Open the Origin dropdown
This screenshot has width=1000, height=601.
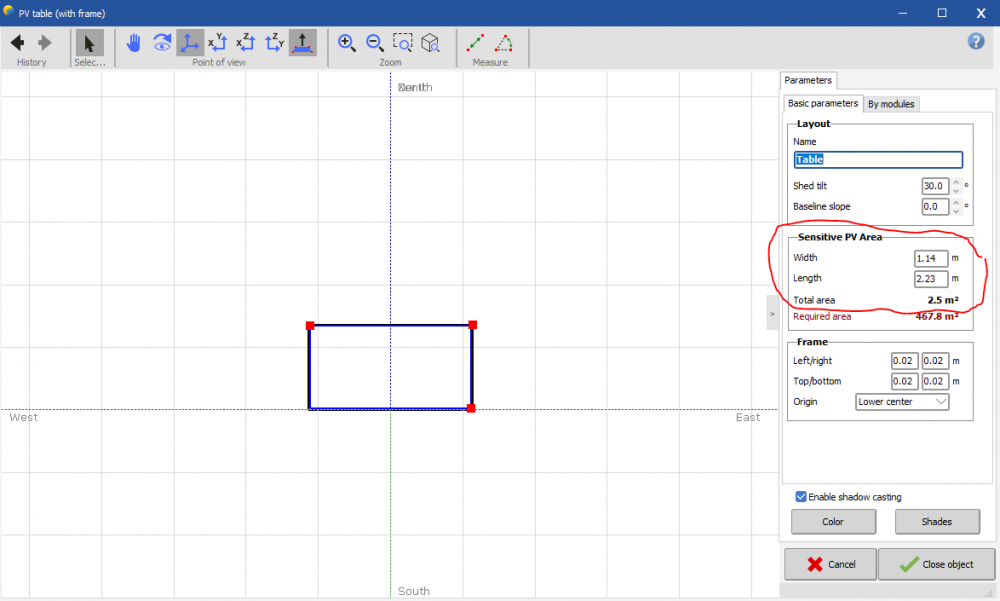(x=902, y=402)
